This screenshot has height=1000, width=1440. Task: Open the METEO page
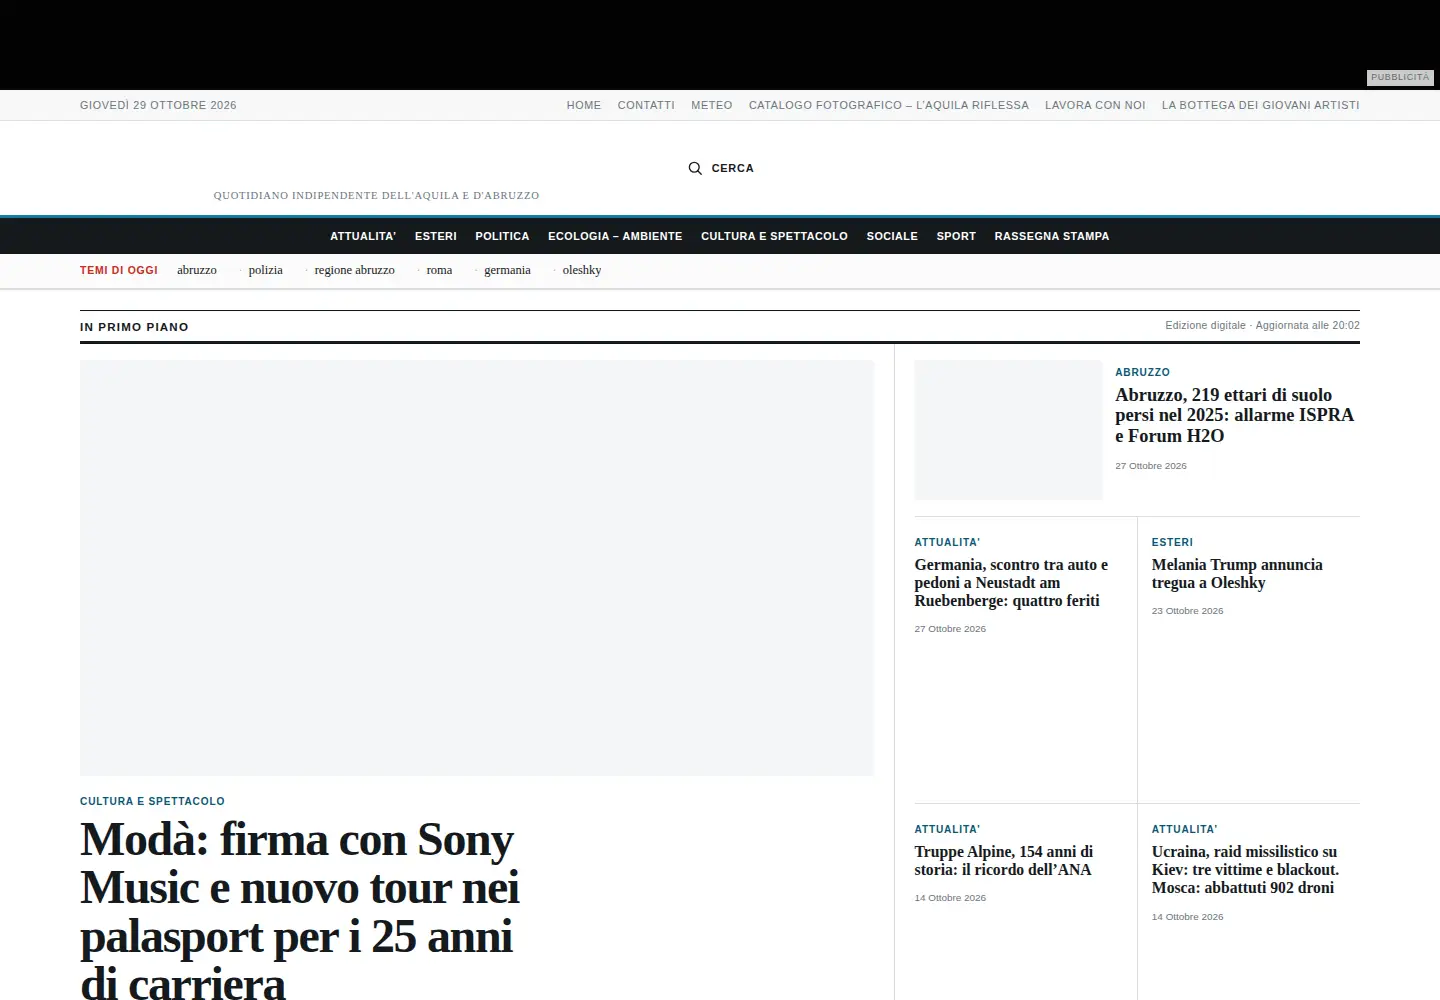click(x=712, y=105)
